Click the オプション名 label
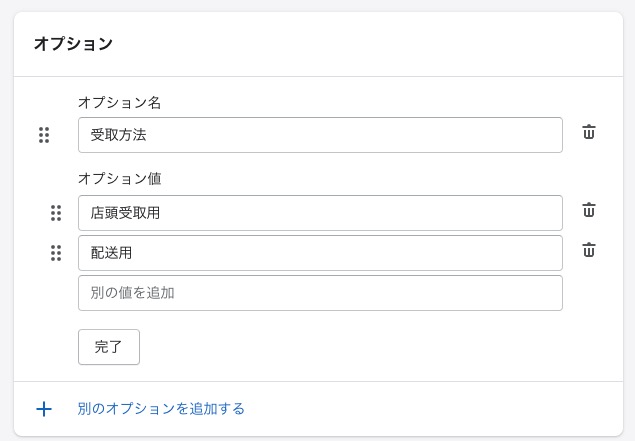Screen dimensions: 635x441 click(119, 102)
